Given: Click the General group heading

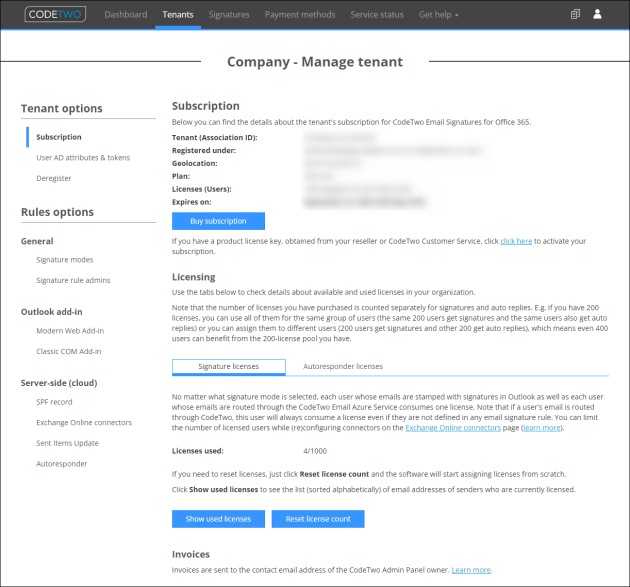Looking at the screenshot, I should pos(37,241).
